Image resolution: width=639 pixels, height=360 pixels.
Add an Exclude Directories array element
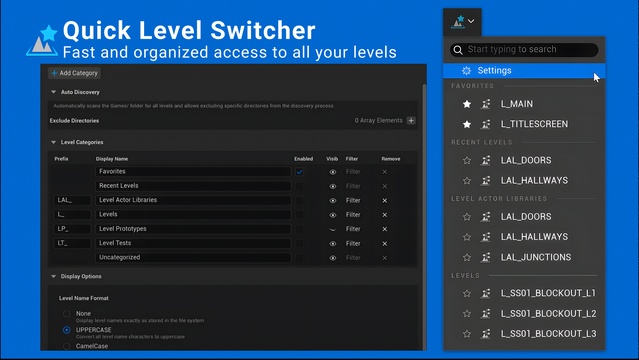coord(411,120)
